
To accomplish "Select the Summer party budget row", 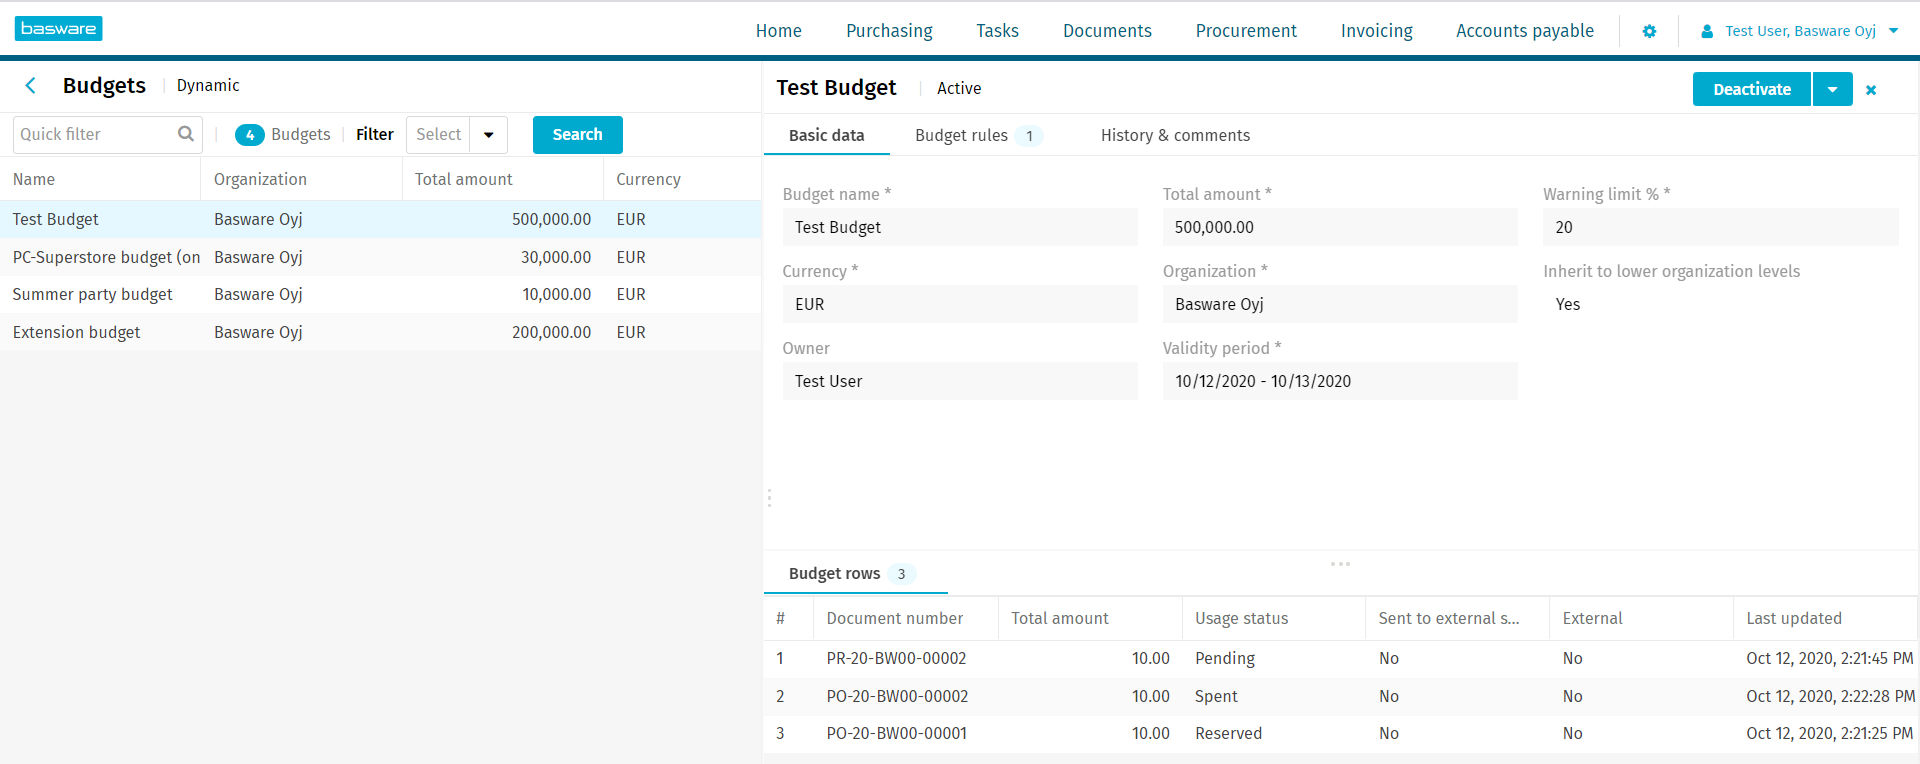I will [380, 294].
